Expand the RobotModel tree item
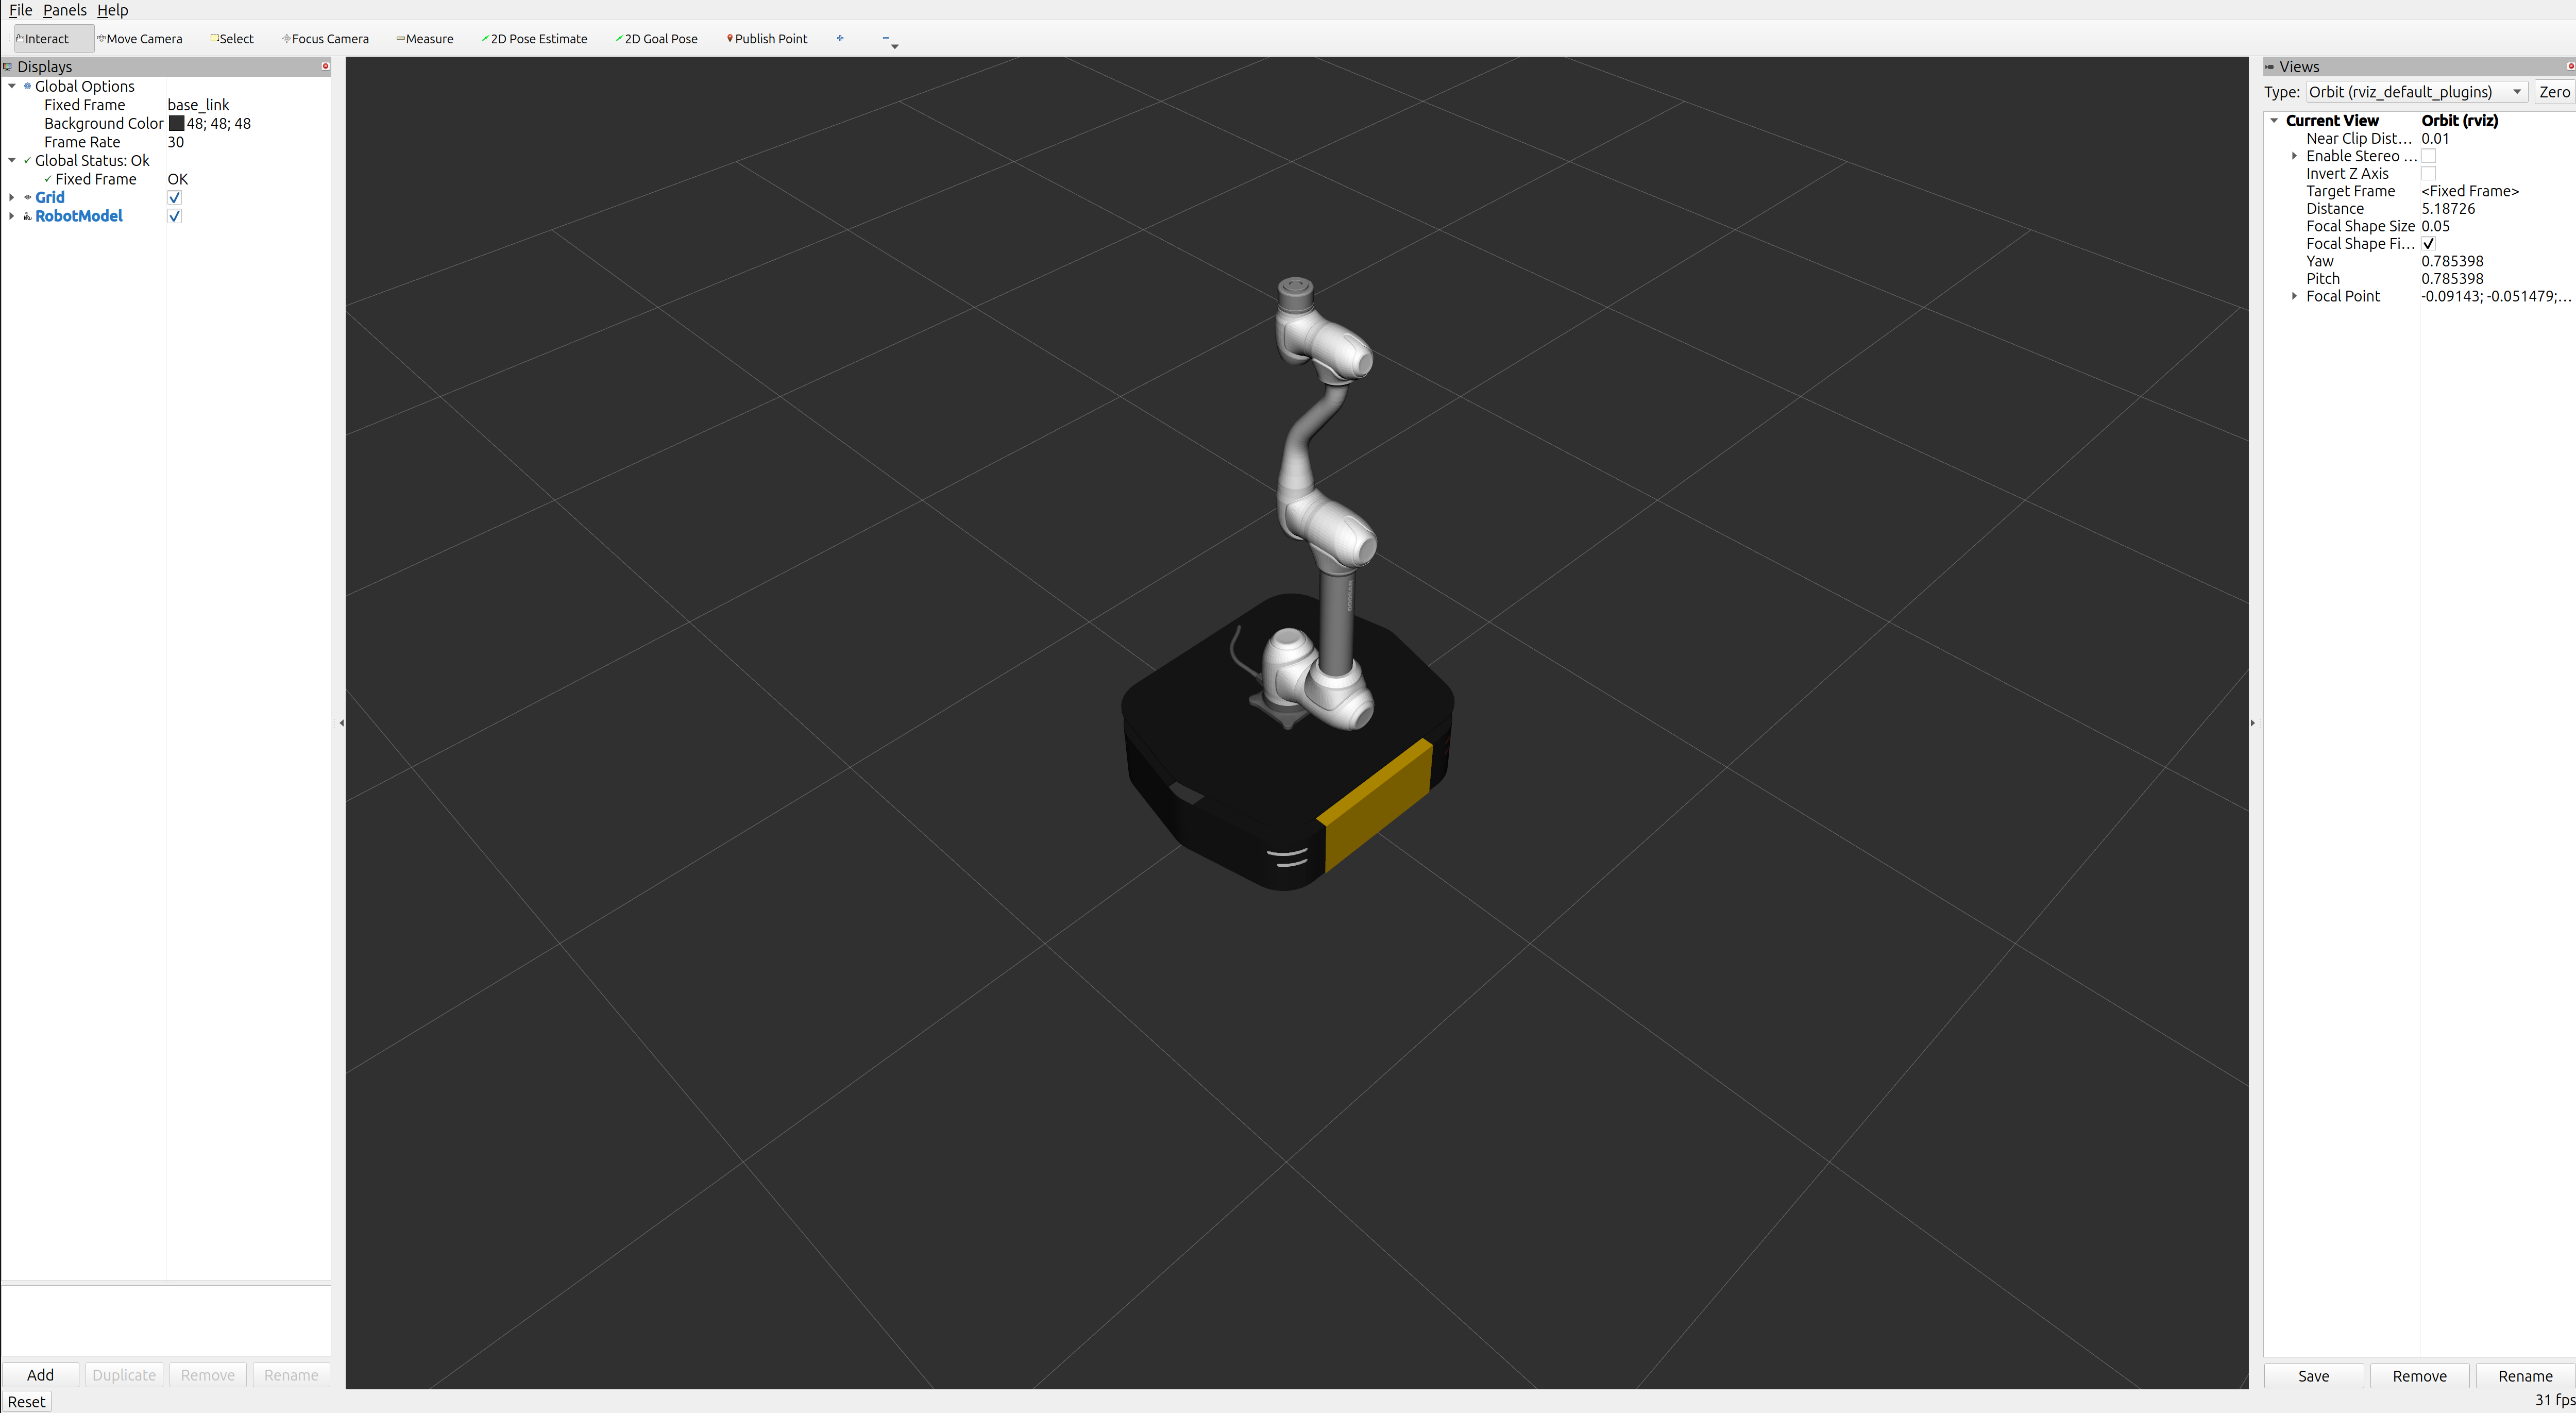2576x1413 pixels. 11,216
